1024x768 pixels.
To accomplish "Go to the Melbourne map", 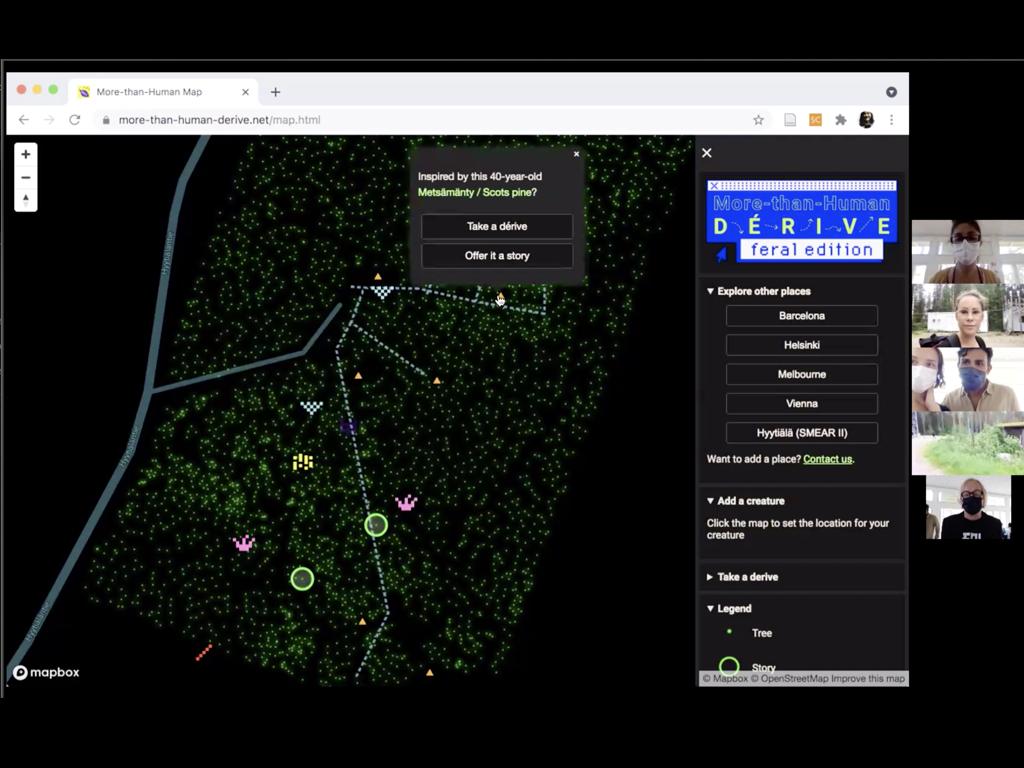I will (801, 374).
